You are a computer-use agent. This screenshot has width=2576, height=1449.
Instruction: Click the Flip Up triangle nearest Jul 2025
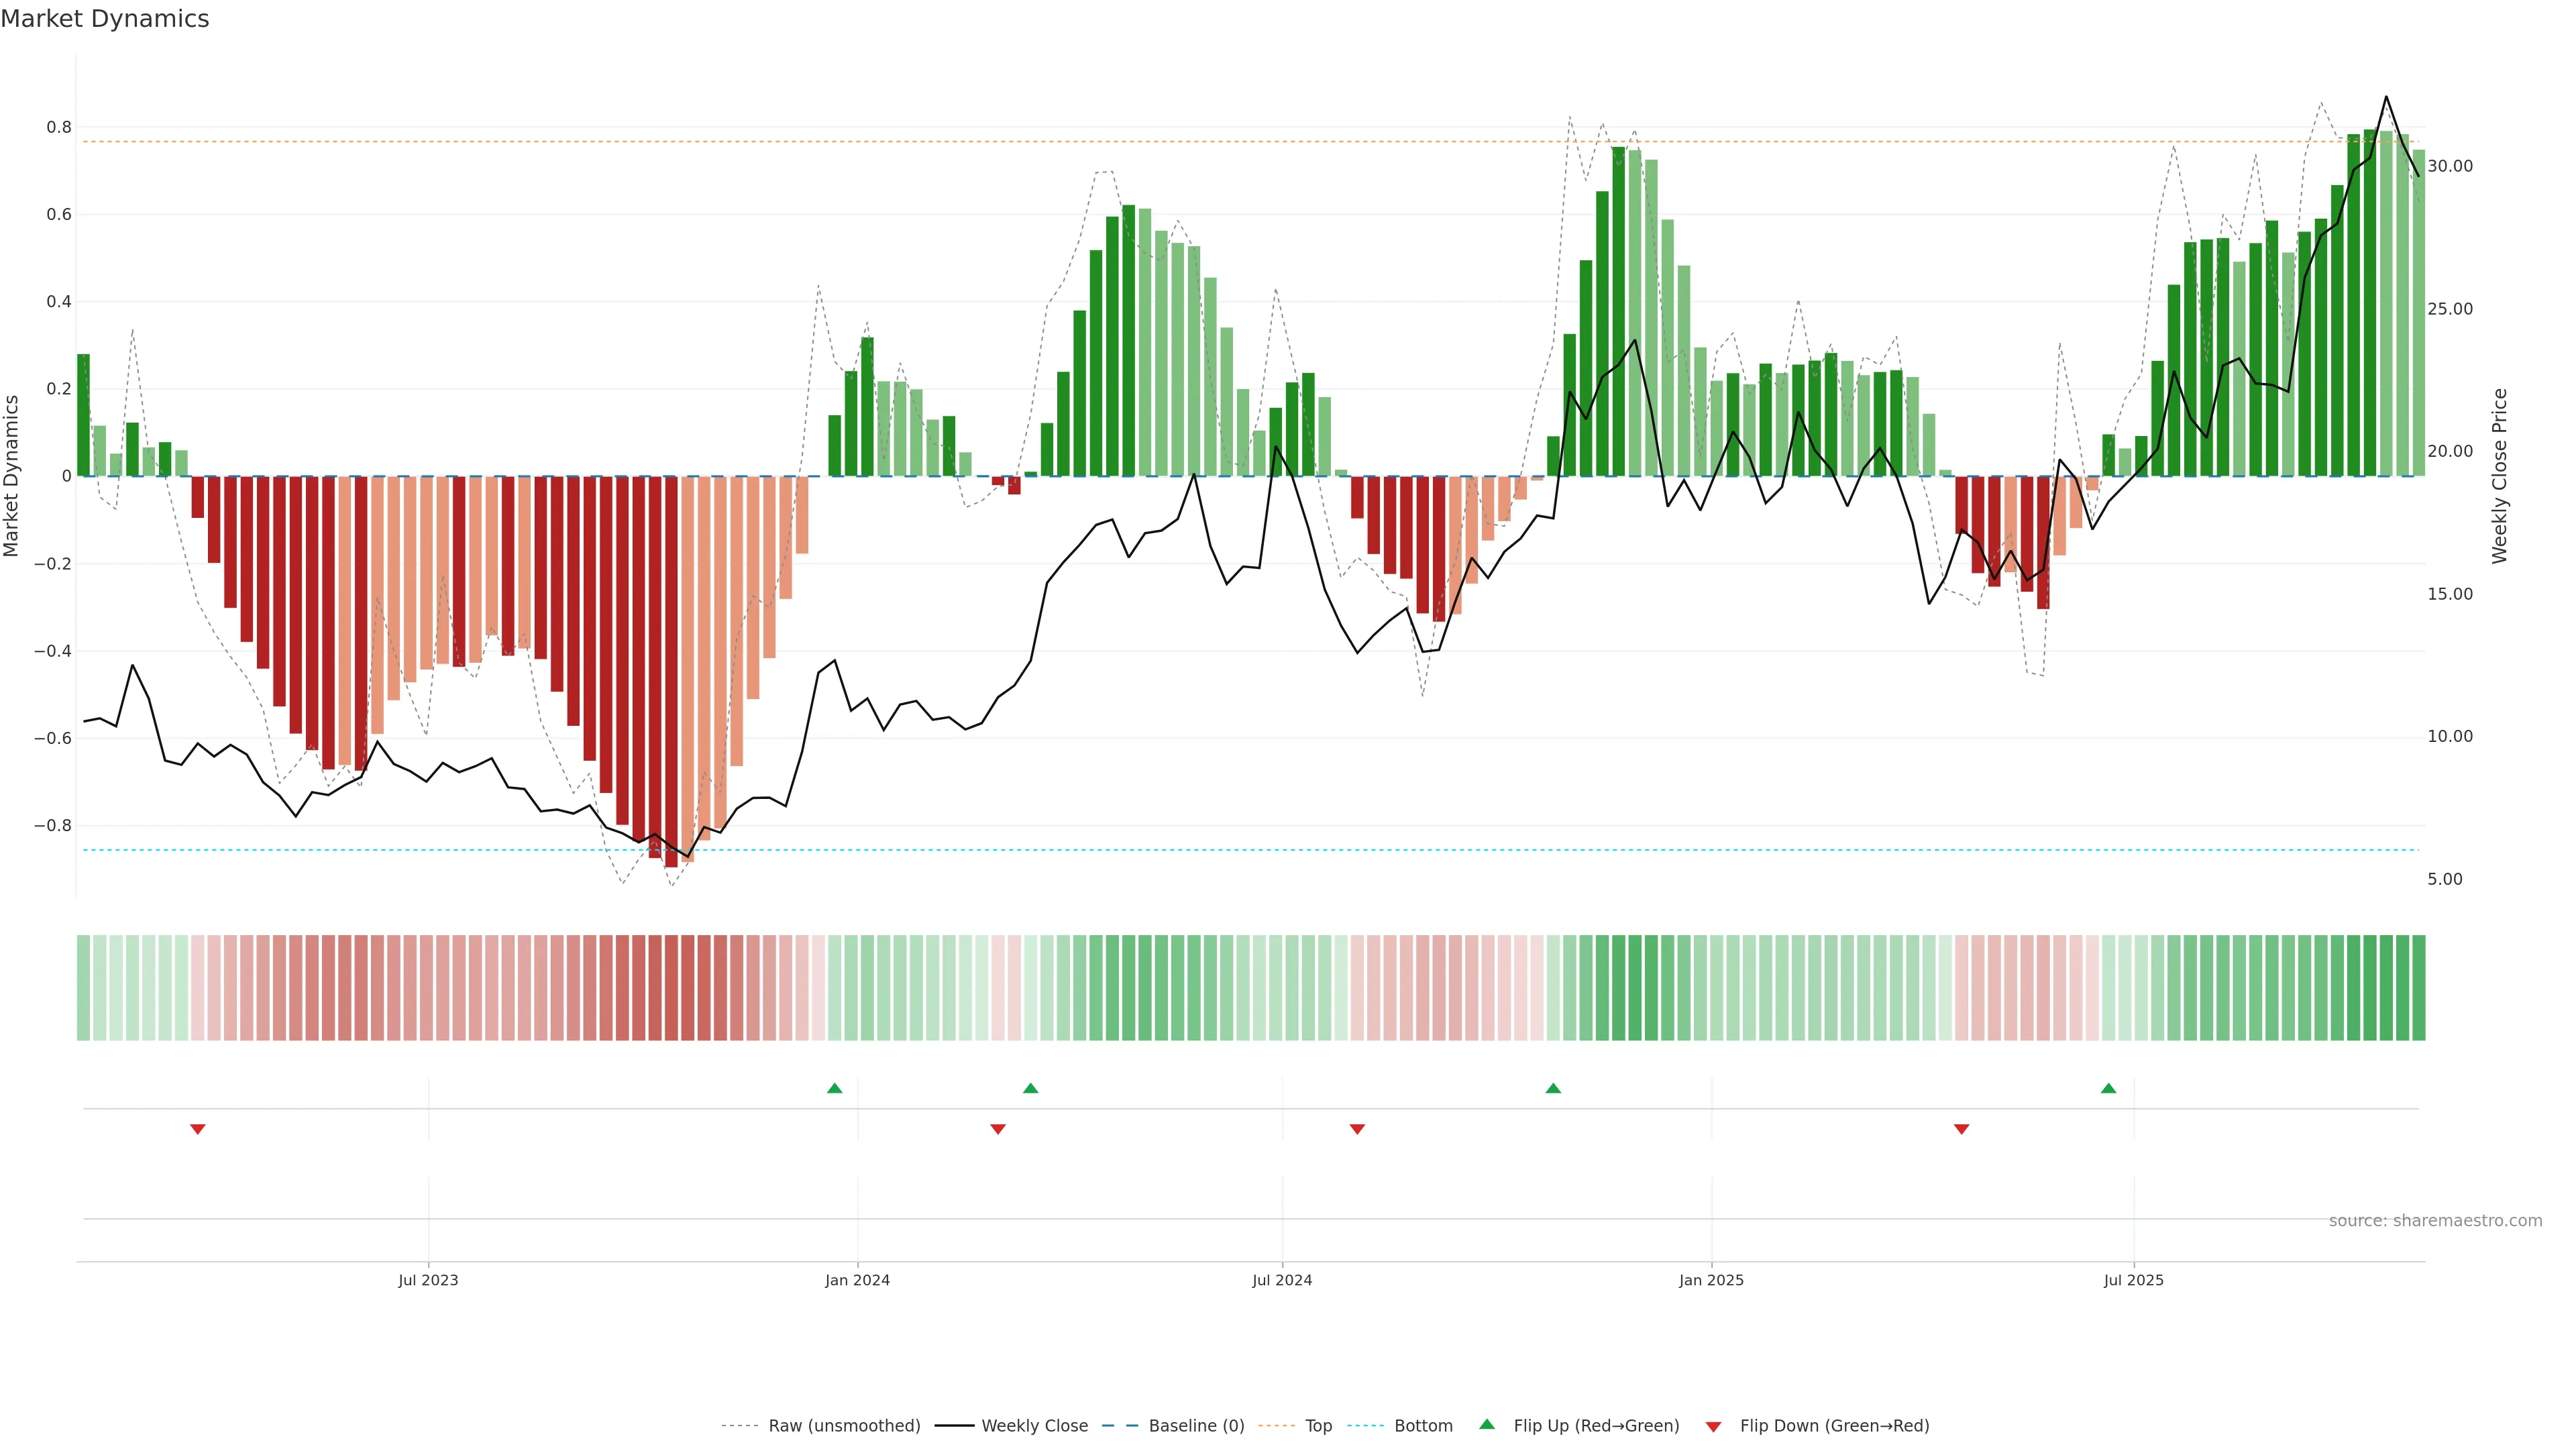coord(2108,1088)
